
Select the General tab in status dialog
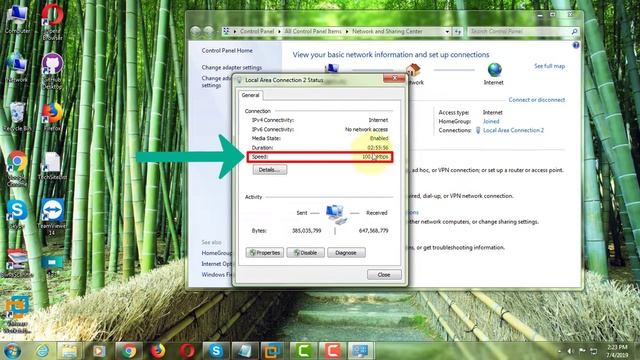(x=250, y=95)
